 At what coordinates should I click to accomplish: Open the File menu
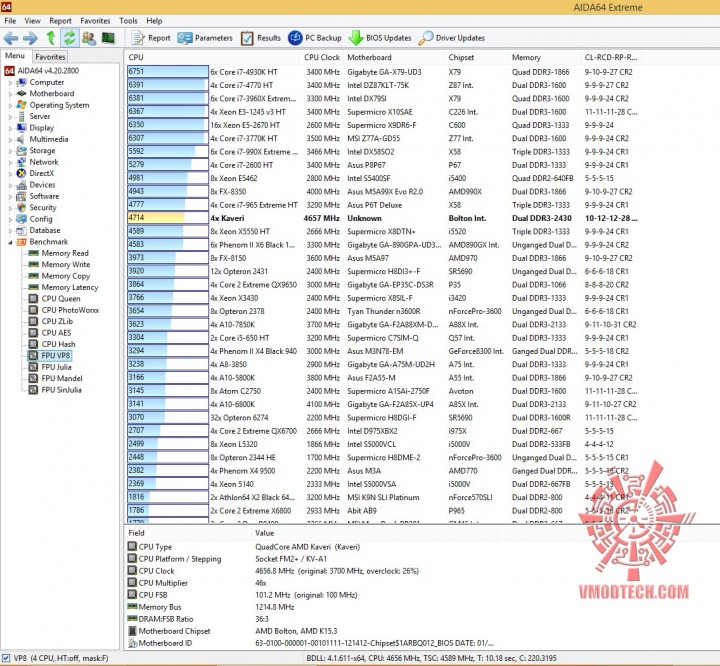[x=10, y=21]
